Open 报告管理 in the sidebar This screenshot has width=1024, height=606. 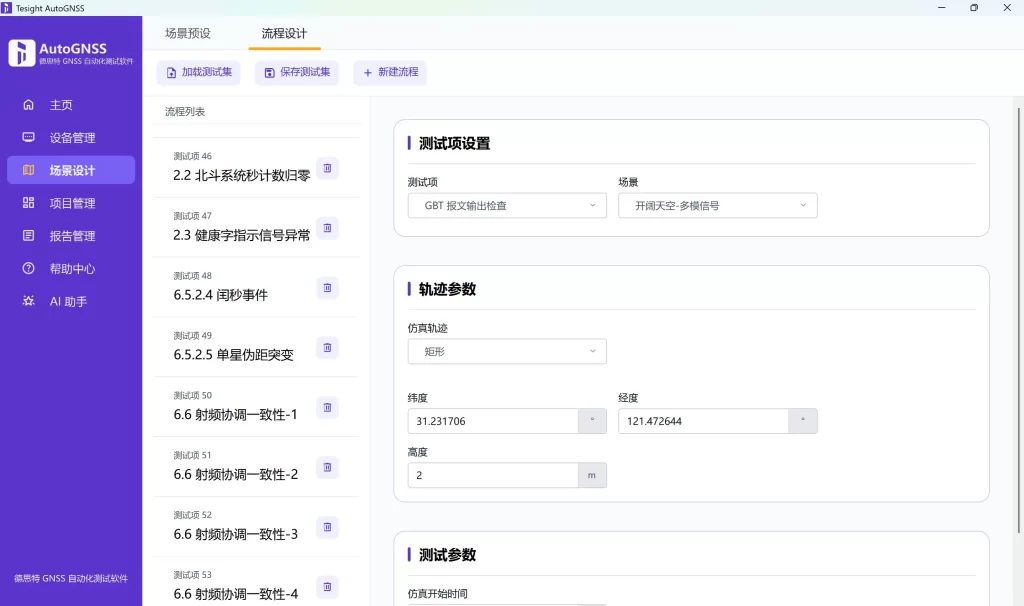click(71, 235)
